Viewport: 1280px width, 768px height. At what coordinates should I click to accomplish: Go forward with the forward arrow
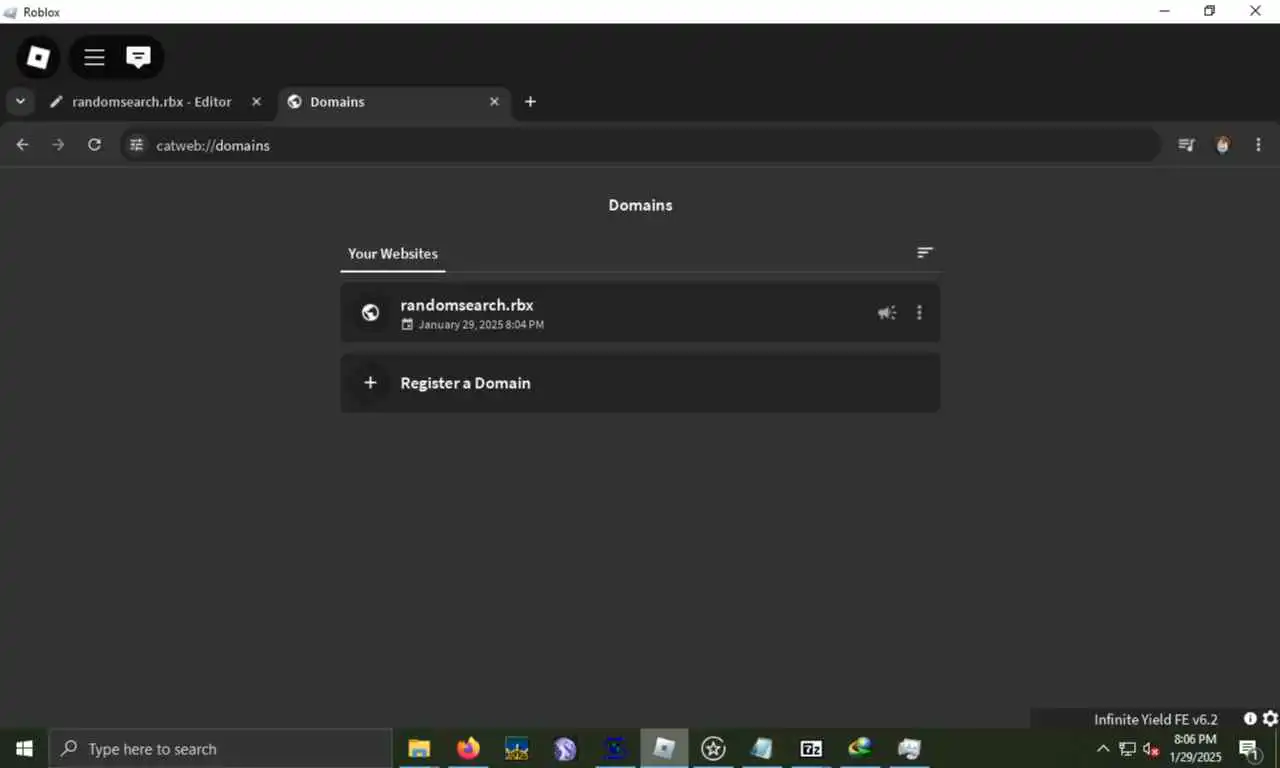click(x=58, y=145)
